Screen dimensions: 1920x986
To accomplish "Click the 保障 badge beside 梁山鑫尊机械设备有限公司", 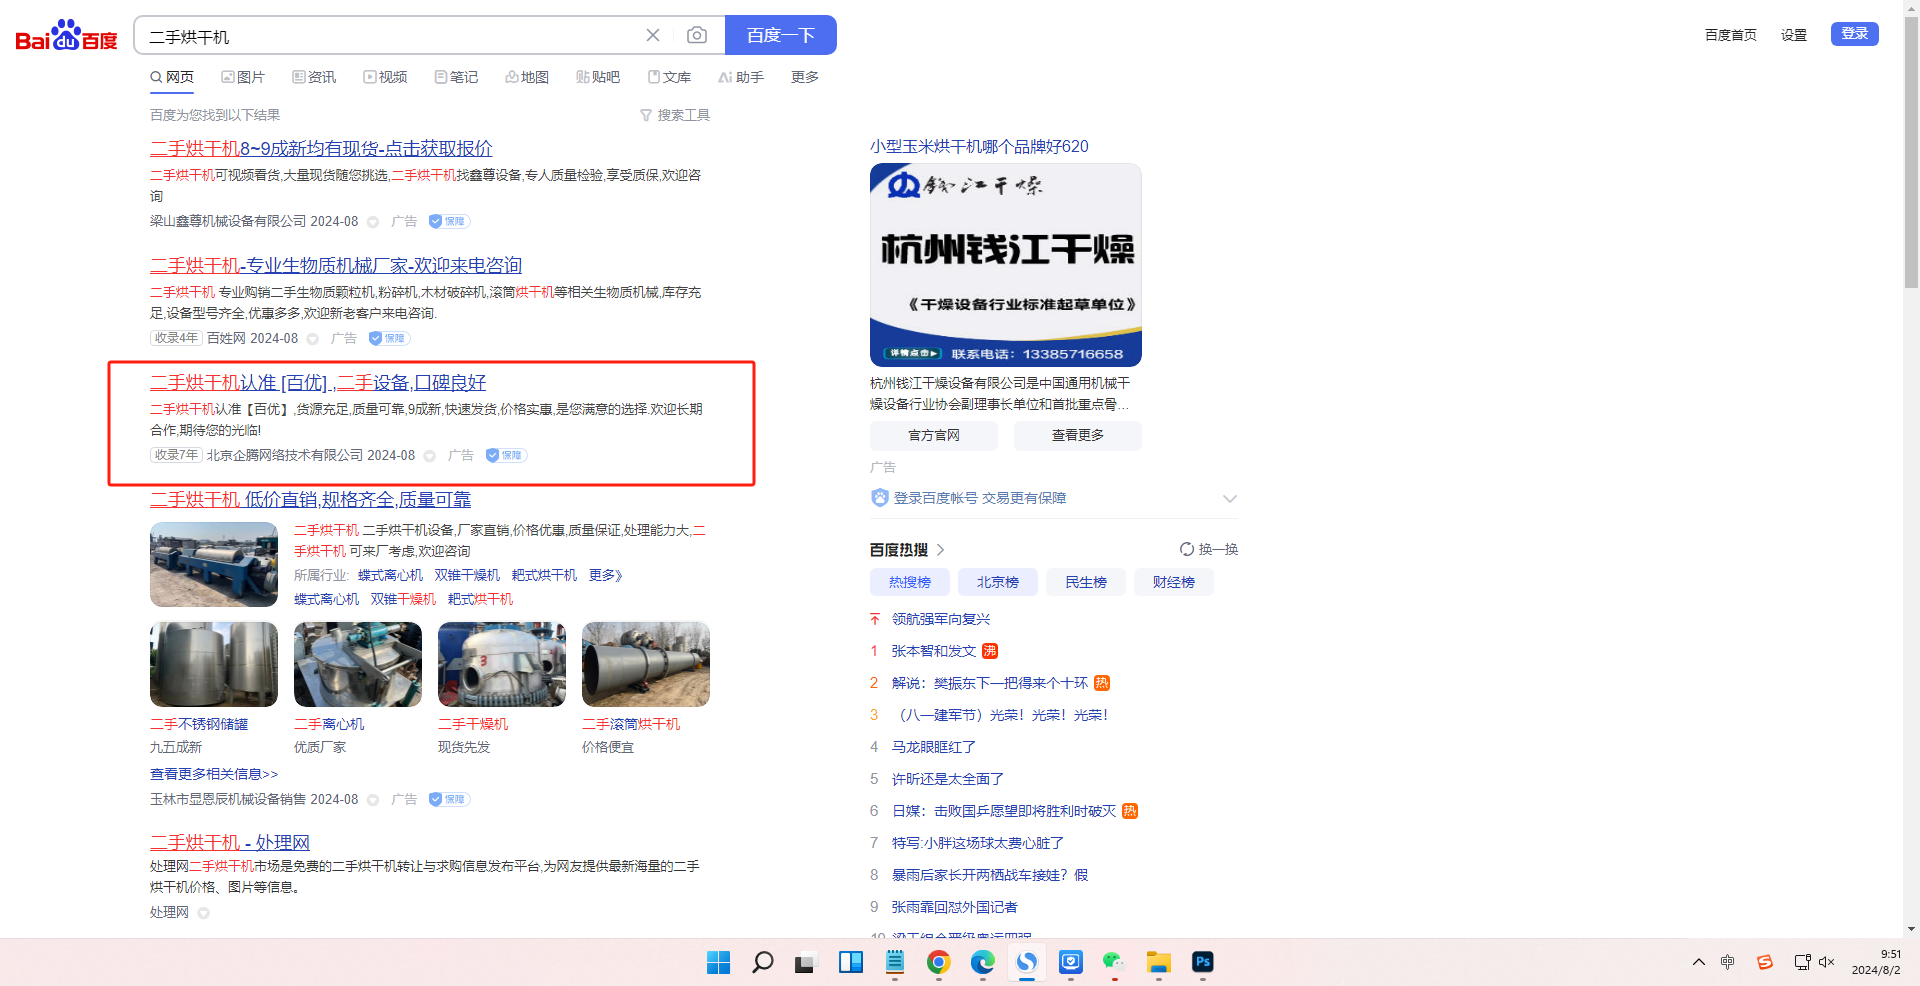I will [x=449, y=222].
